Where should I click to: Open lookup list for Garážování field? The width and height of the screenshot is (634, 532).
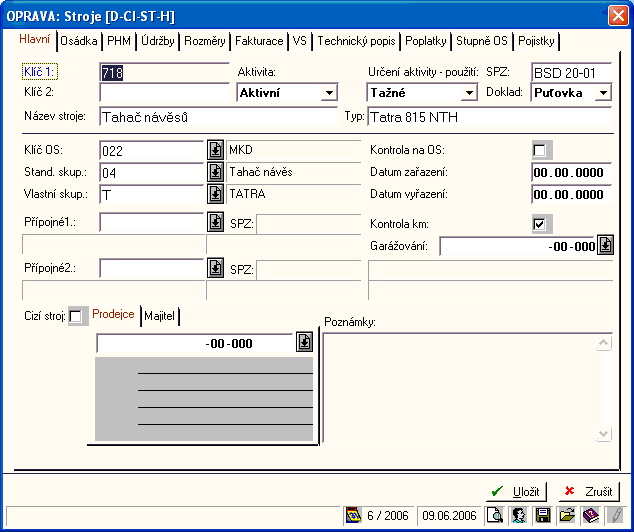click(605, 245)
